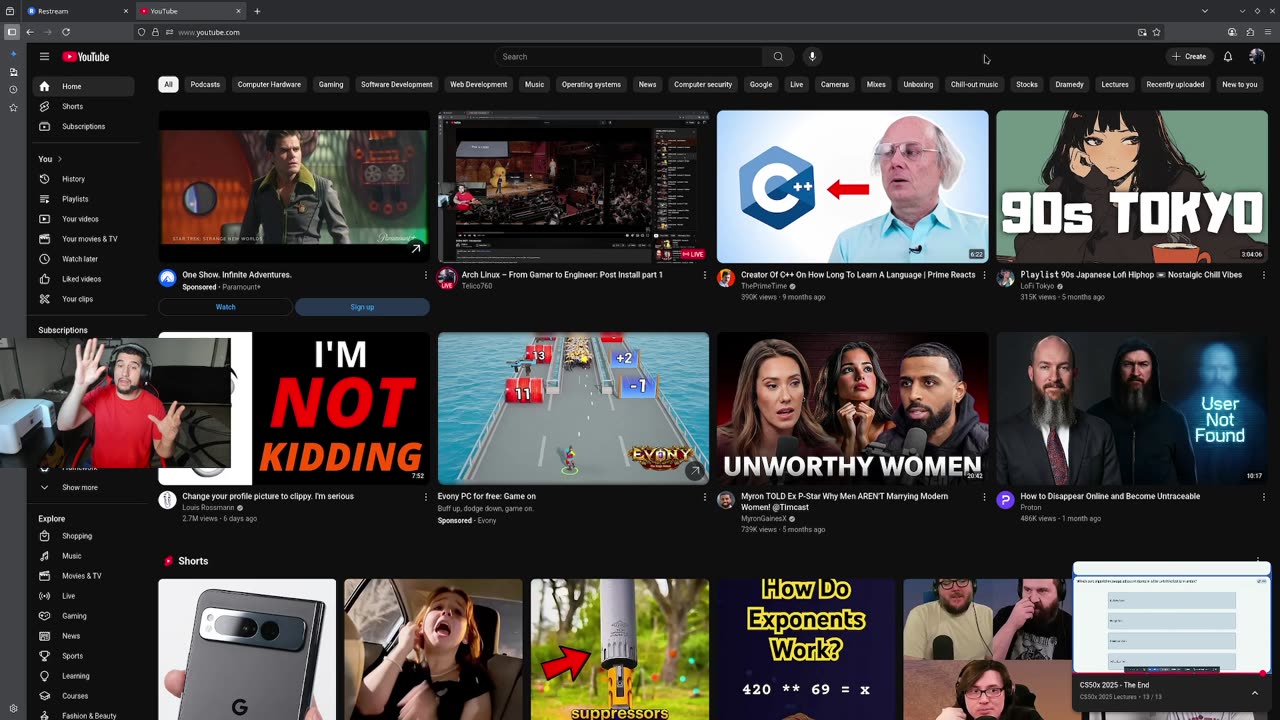Open Shopping under Explore
Image resolution: width=1280 pixels, height=720 pixels.
(83, 536)
